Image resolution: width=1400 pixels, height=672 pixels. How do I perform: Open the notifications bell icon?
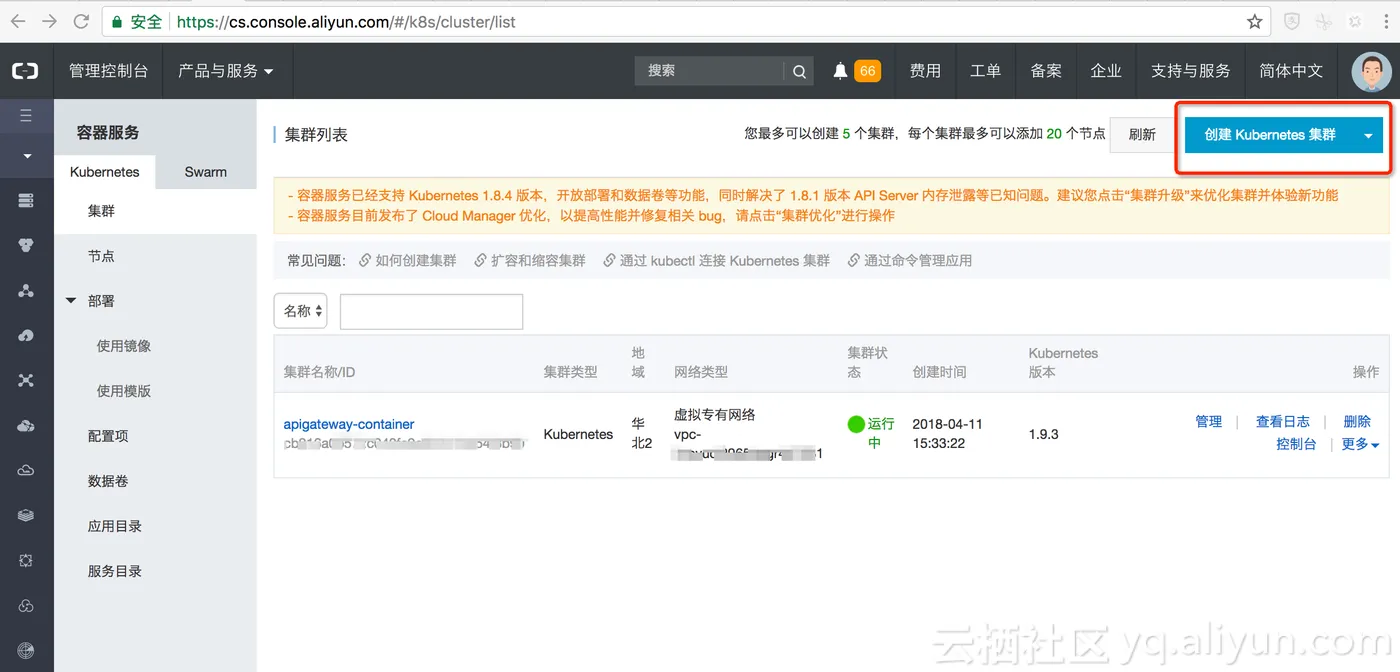tap(840, 71)
